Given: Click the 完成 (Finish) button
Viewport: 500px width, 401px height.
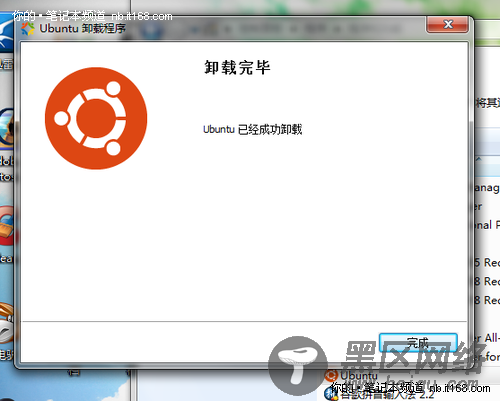Looking at the screenshot, I should pyautogui.click(x=418, y=342).
